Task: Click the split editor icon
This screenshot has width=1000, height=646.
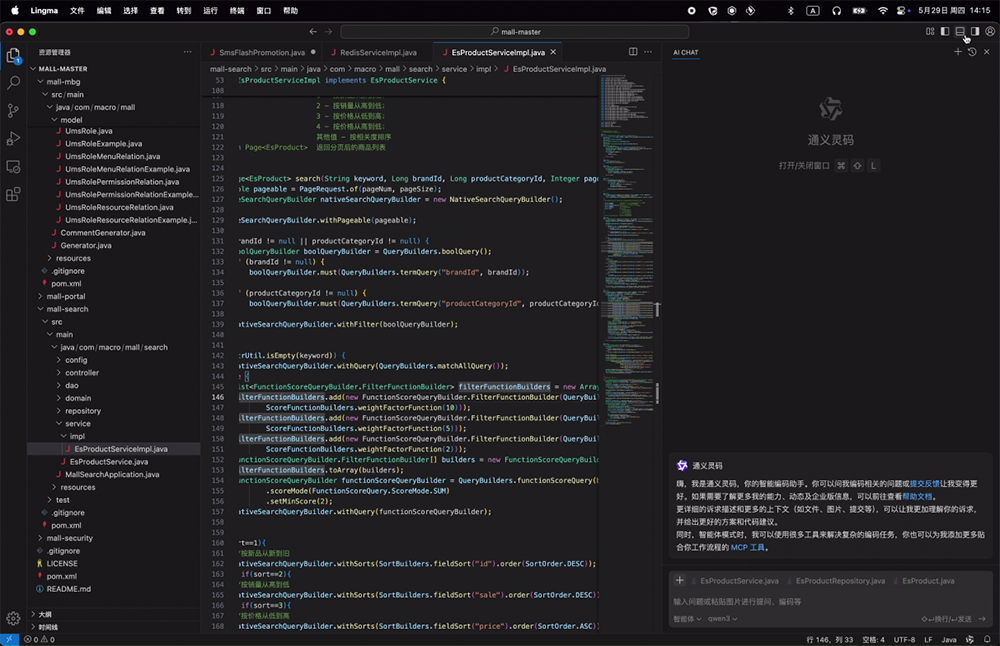Action: coord(633,52)
